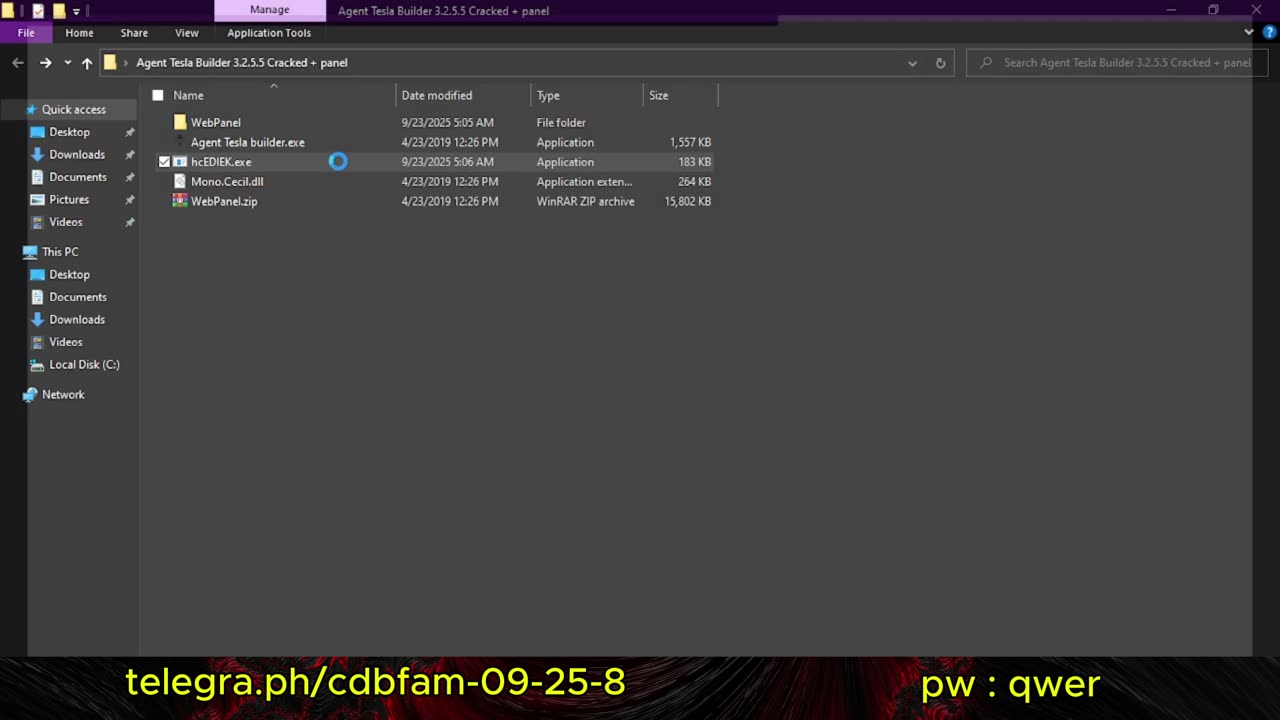Click the 9/23/2025 5:05 AM date cell

pyautogui.click(x=447, y=122)
